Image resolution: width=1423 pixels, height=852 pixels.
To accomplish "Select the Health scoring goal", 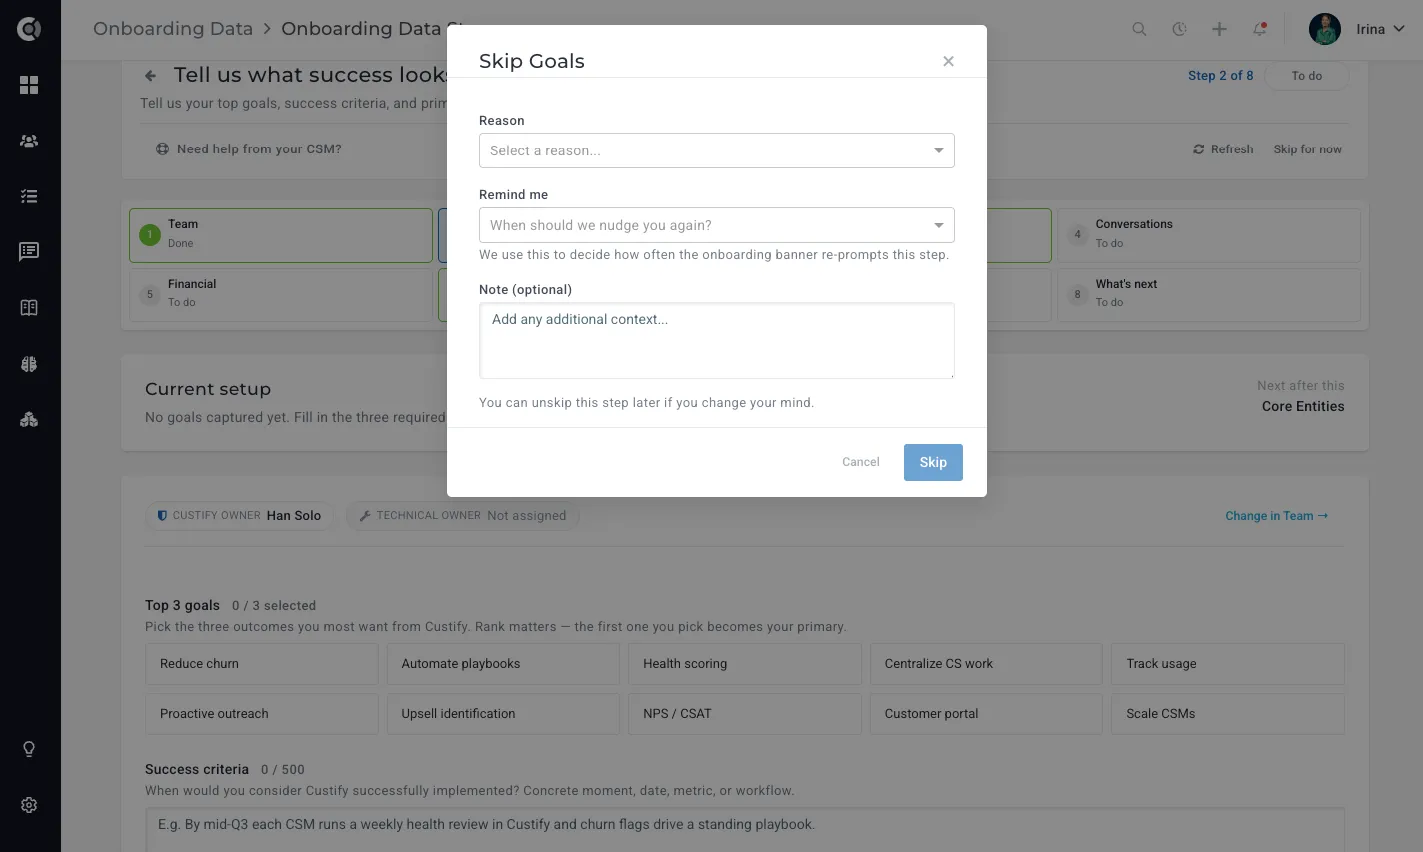I will (745, 664).
